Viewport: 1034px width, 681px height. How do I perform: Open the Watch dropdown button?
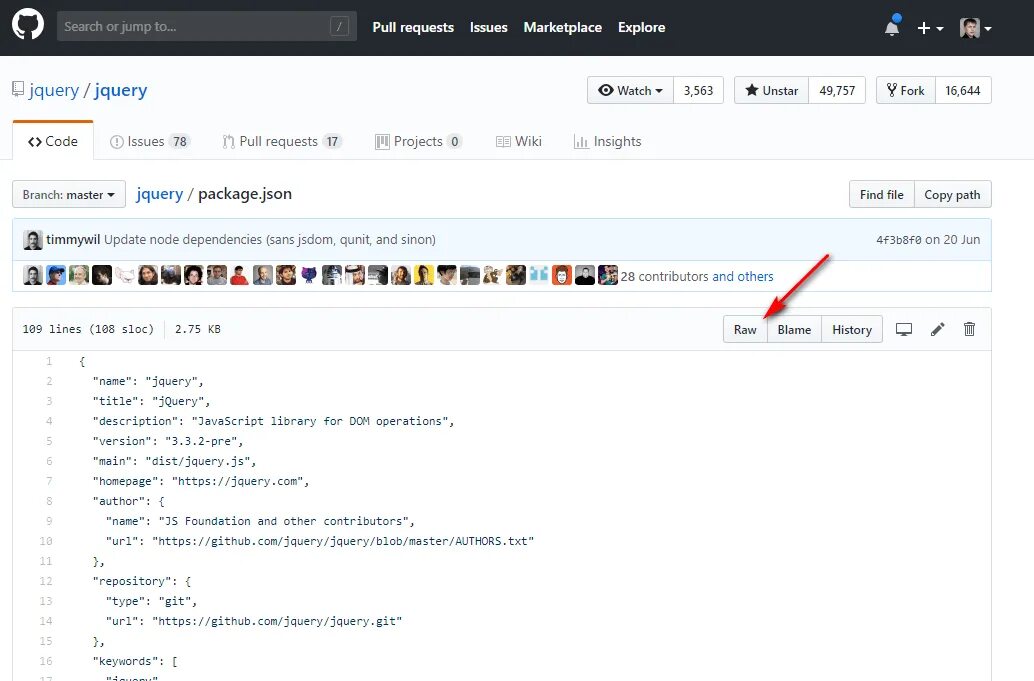pos(630,90)
